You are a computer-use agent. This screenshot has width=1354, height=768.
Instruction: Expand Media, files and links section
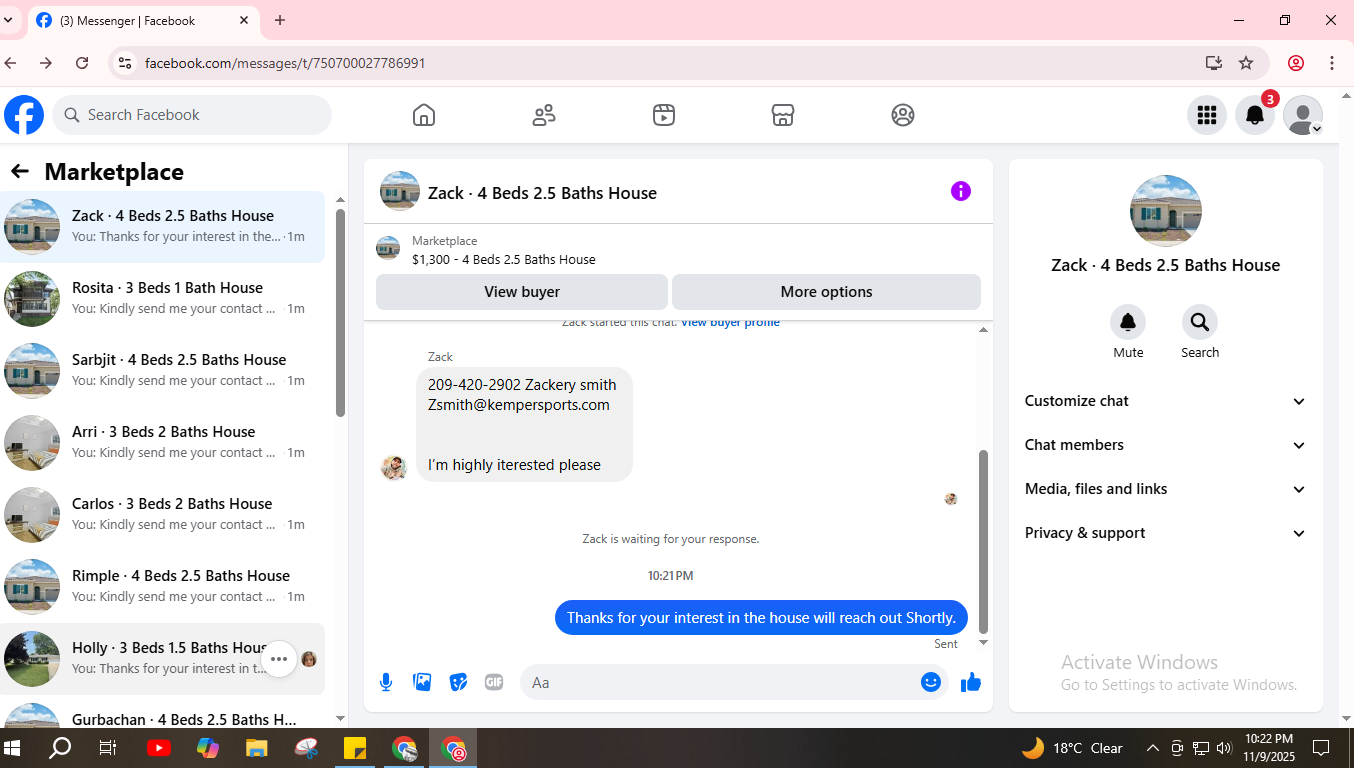[1166, 489]
